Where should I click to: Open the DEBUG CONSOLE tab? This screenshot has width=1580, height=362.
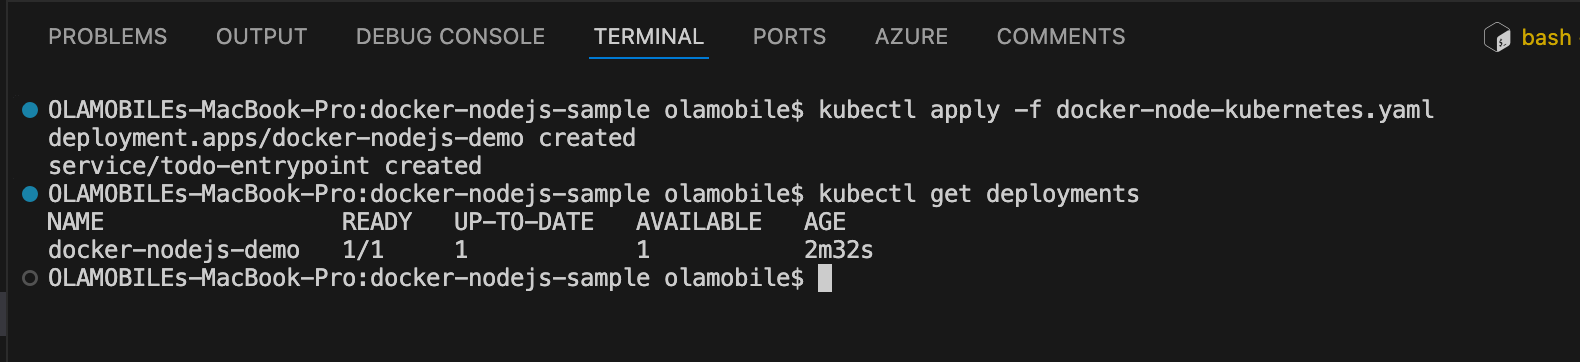451,37
